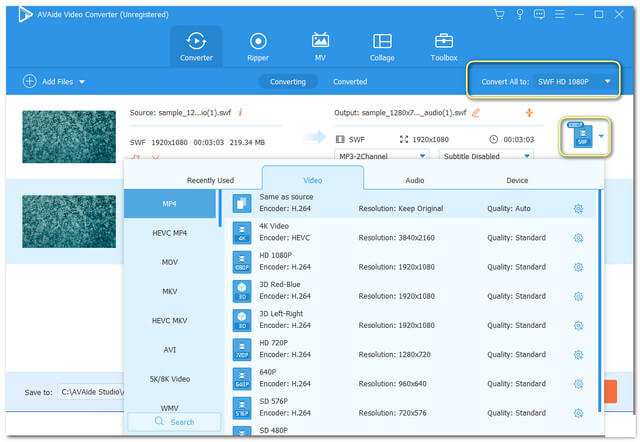Choose the SD 576P preset row
Screen dimensions: 640x442
(x=409, y=407)
